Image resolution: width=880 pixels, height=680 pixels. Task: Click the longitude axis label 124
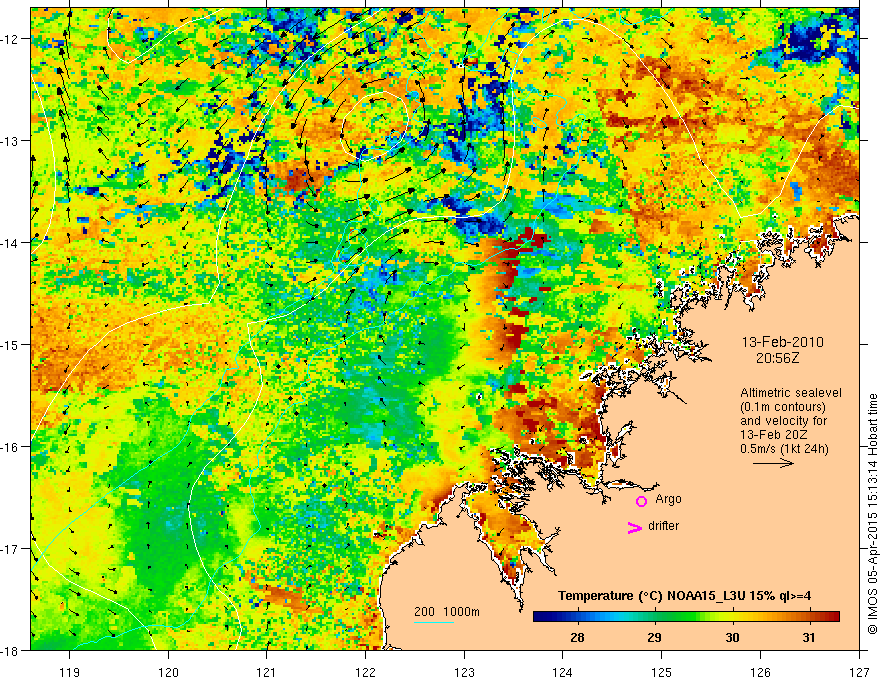[x=563, y=672]
